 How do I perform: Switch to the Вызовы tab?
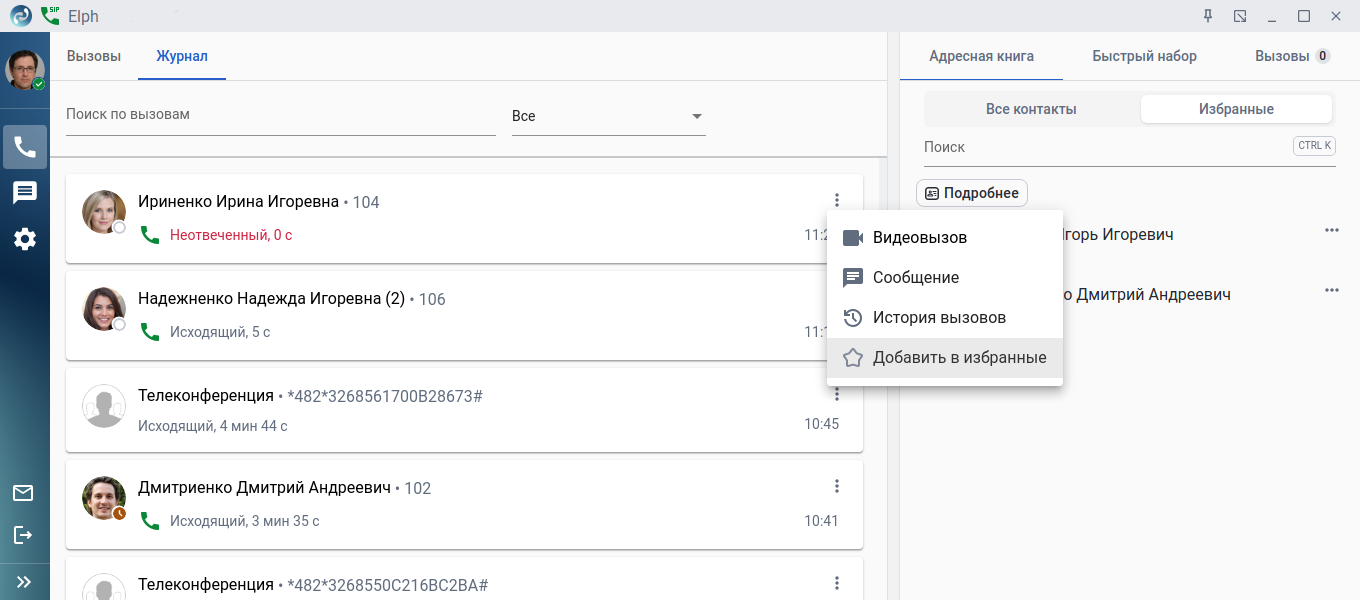(94, 56)
